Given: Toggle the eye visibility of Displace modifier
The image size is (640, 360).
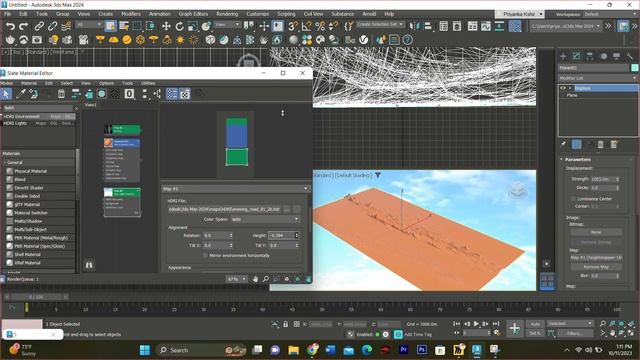Looking at the screenshot, I should 563,88.
